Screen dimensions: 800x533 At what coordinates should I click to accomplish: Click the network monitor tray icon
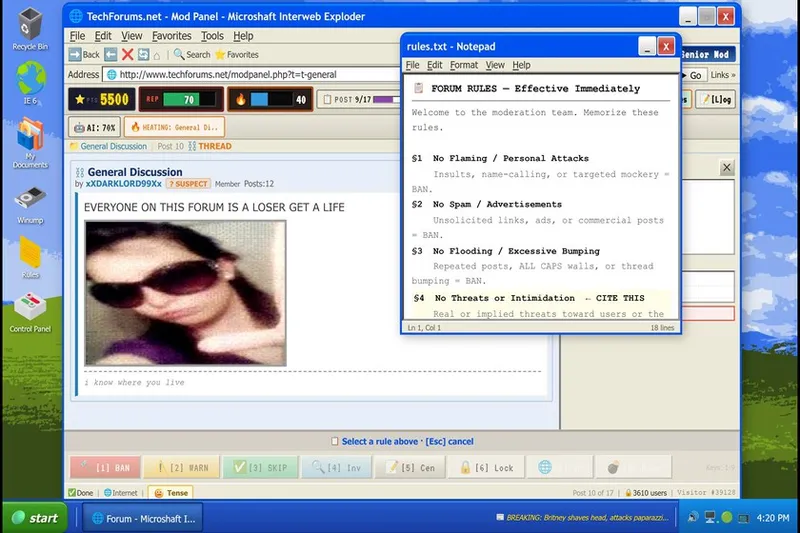[710, 518]
